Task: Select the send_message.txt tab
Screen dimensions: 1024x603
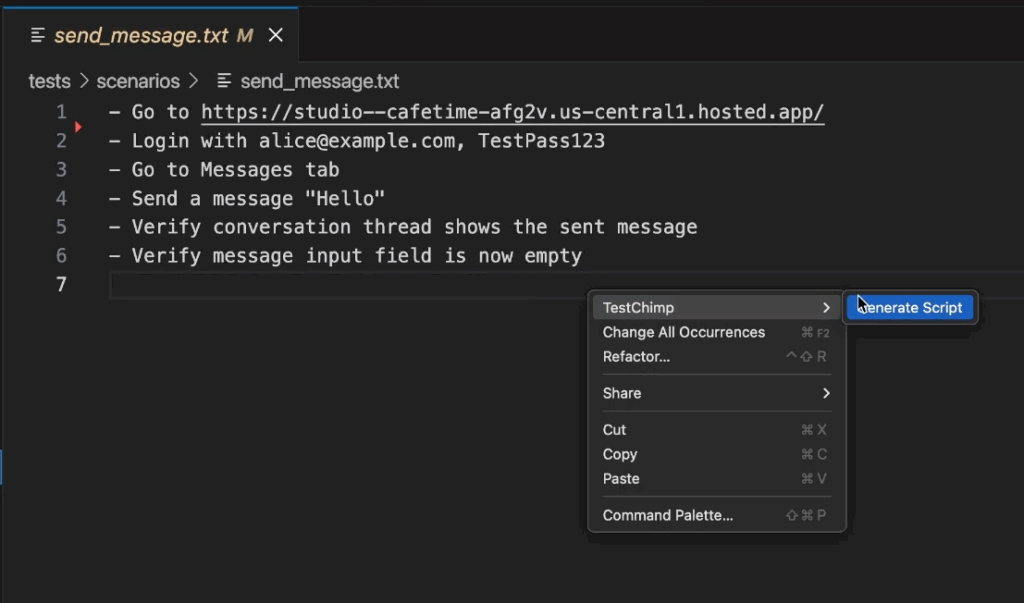Action: point(140,36)
